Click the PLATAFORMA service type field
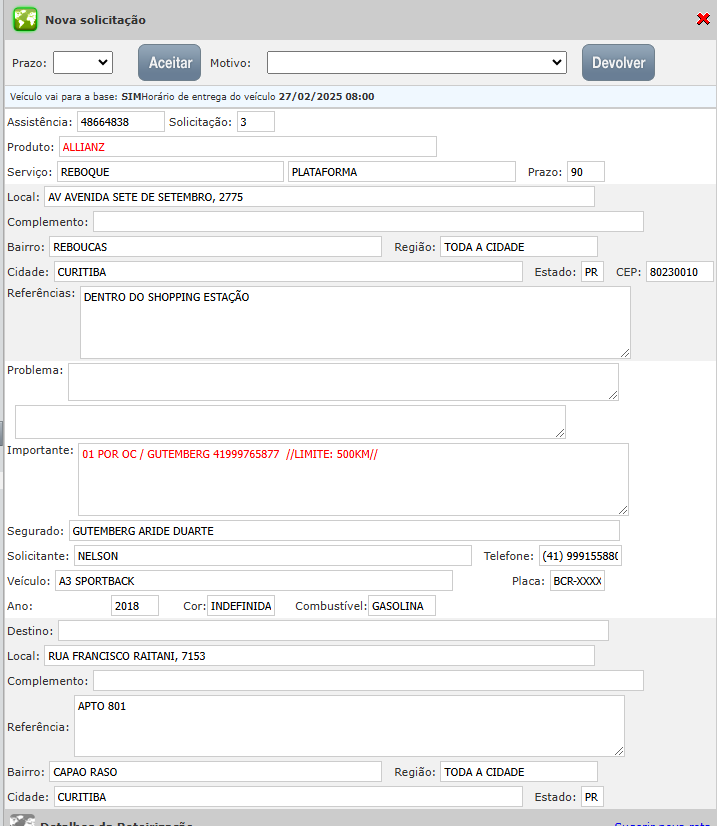722x826 pixels. [401, 172]
